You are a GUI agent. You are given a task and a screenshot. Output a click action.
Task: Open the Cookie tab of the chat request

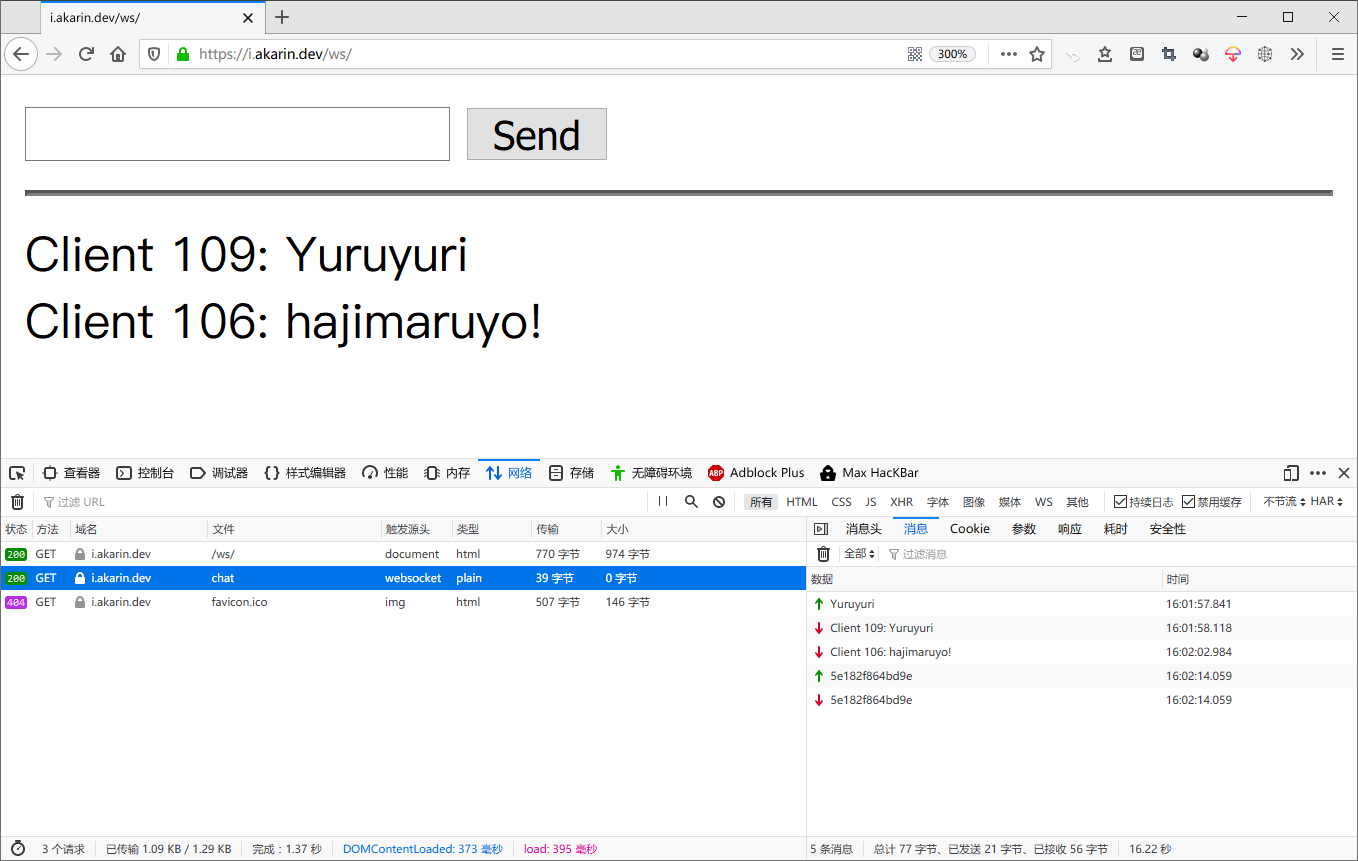pos(969,528)
